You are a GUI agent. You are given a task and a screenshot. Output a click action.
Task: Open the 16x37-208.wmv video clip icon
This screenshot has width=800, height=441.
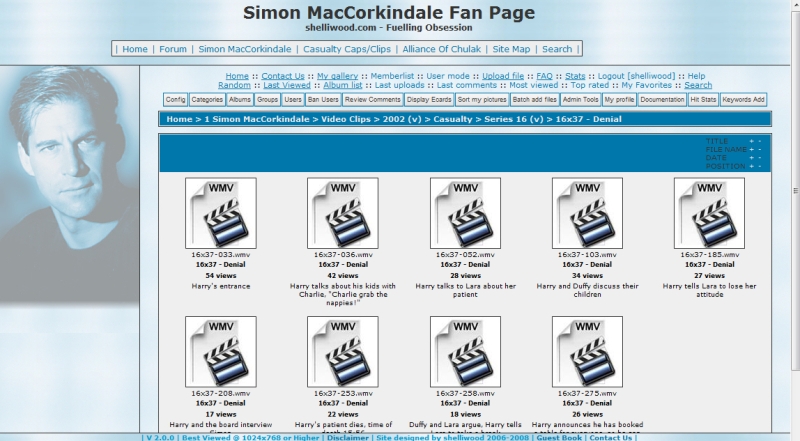(x=213, y=351)
